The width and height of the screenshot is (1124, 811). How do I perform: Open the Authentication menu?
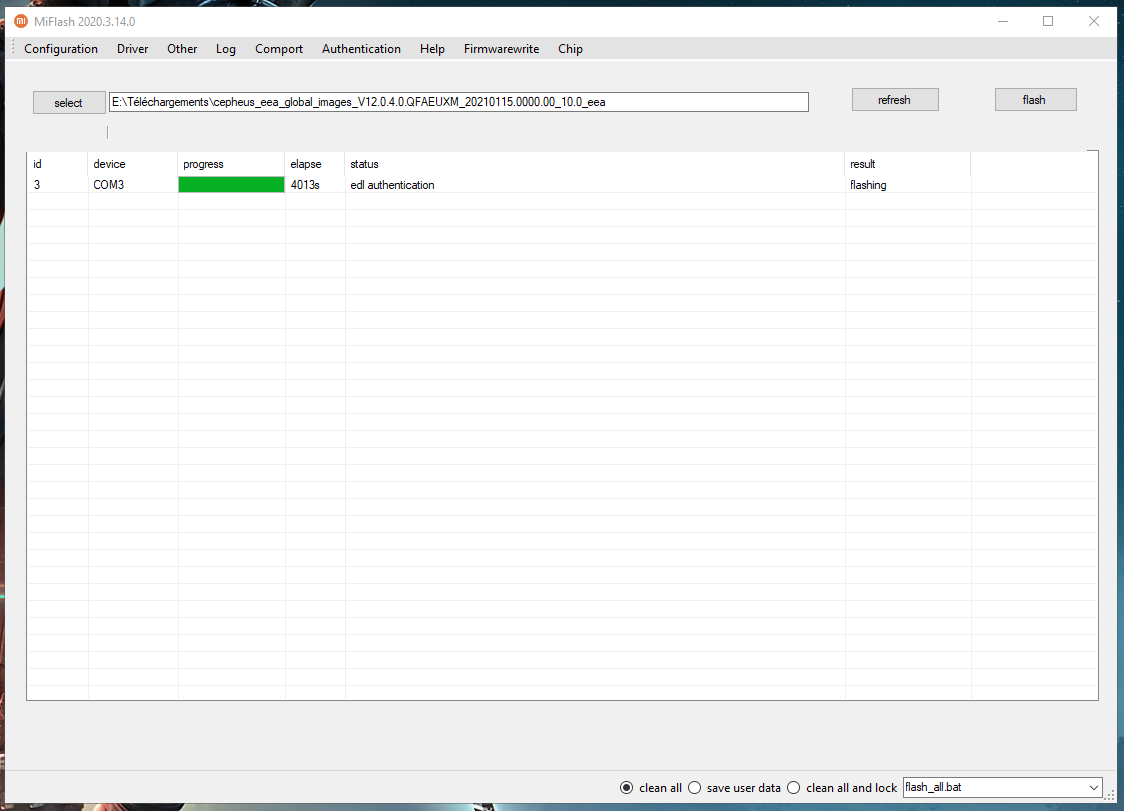click(x=361, y=49)
